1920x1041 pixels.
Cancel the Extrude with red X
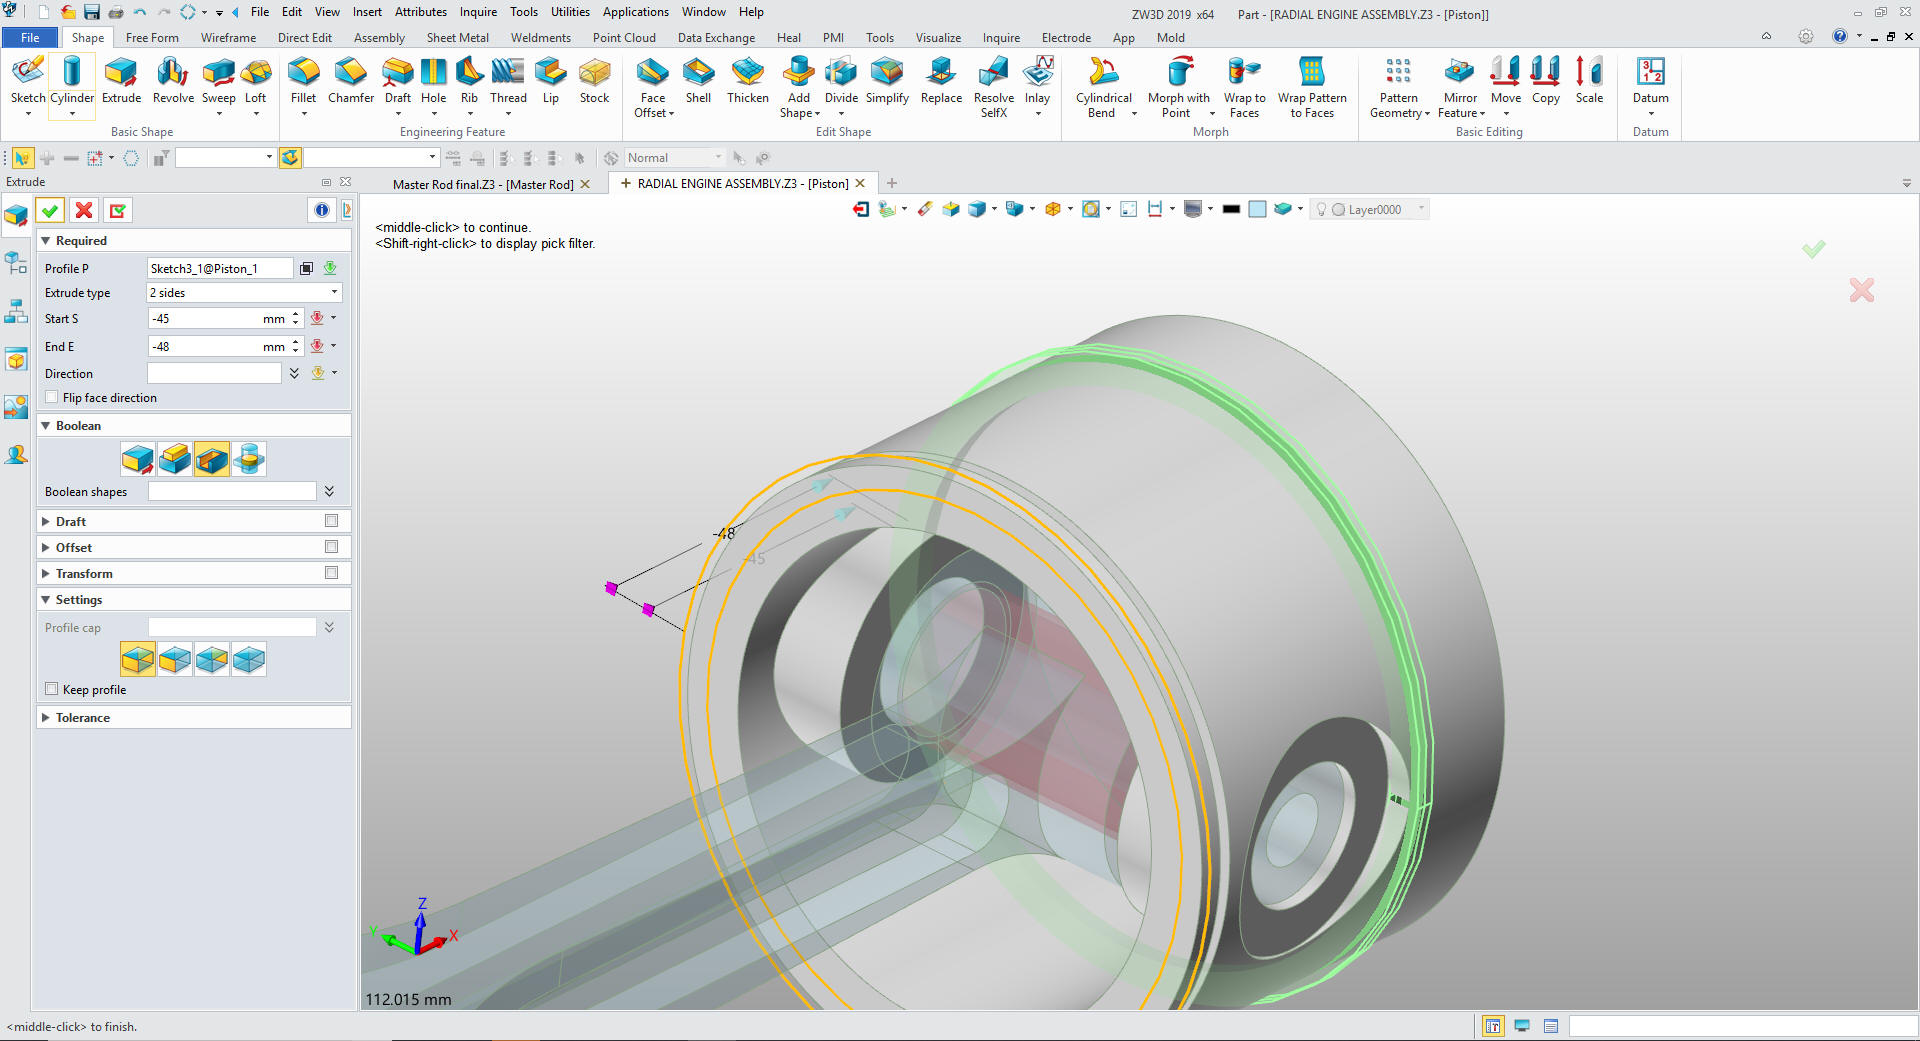[x=84, y=210]
